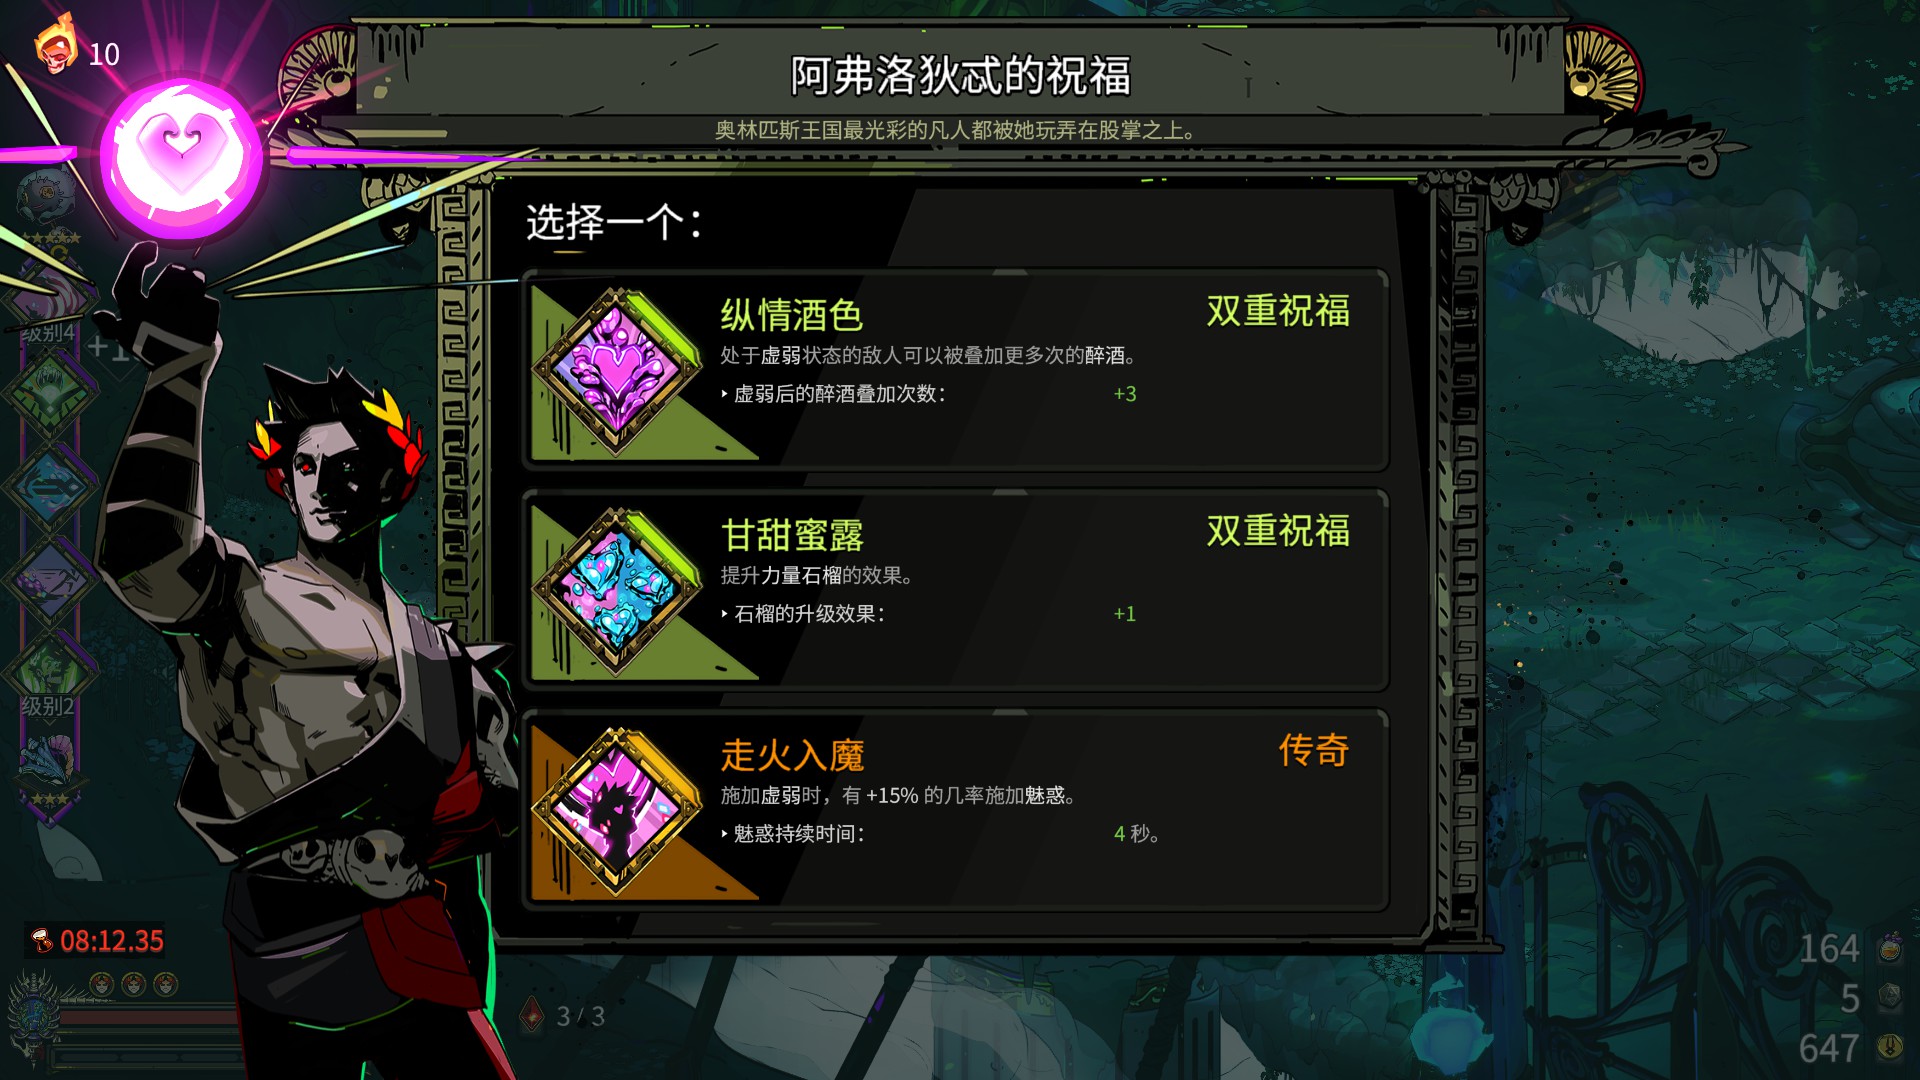Click the 传奇 rarity label
This screenshot has height=1080, width=1920.
coord(1314,750)
